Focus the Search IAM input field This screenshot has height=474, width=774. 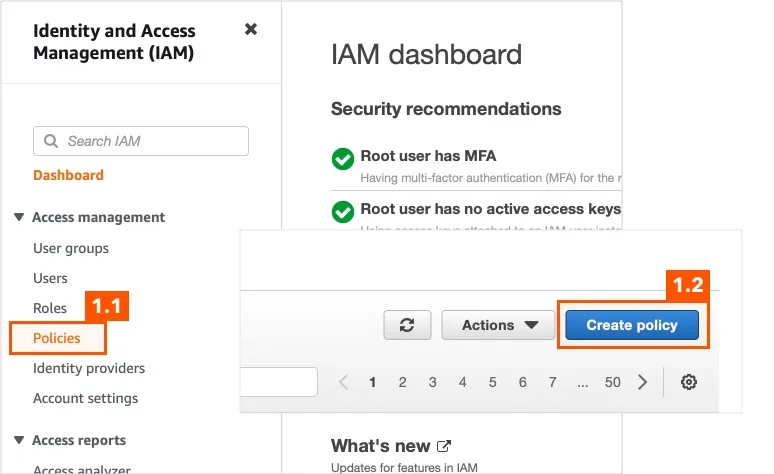point(141,141)
